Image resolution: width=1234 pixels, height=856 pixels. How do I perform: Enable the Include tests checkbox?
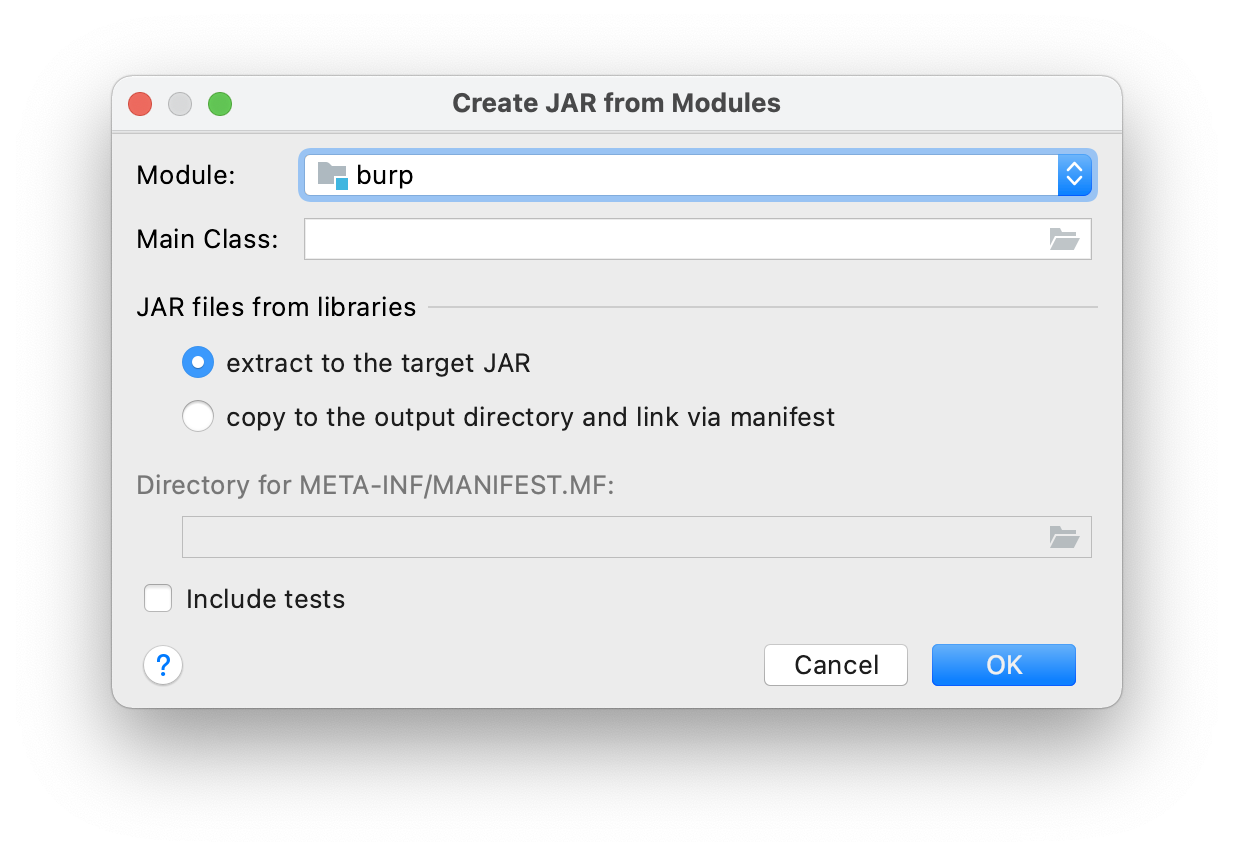coord(158,599)
